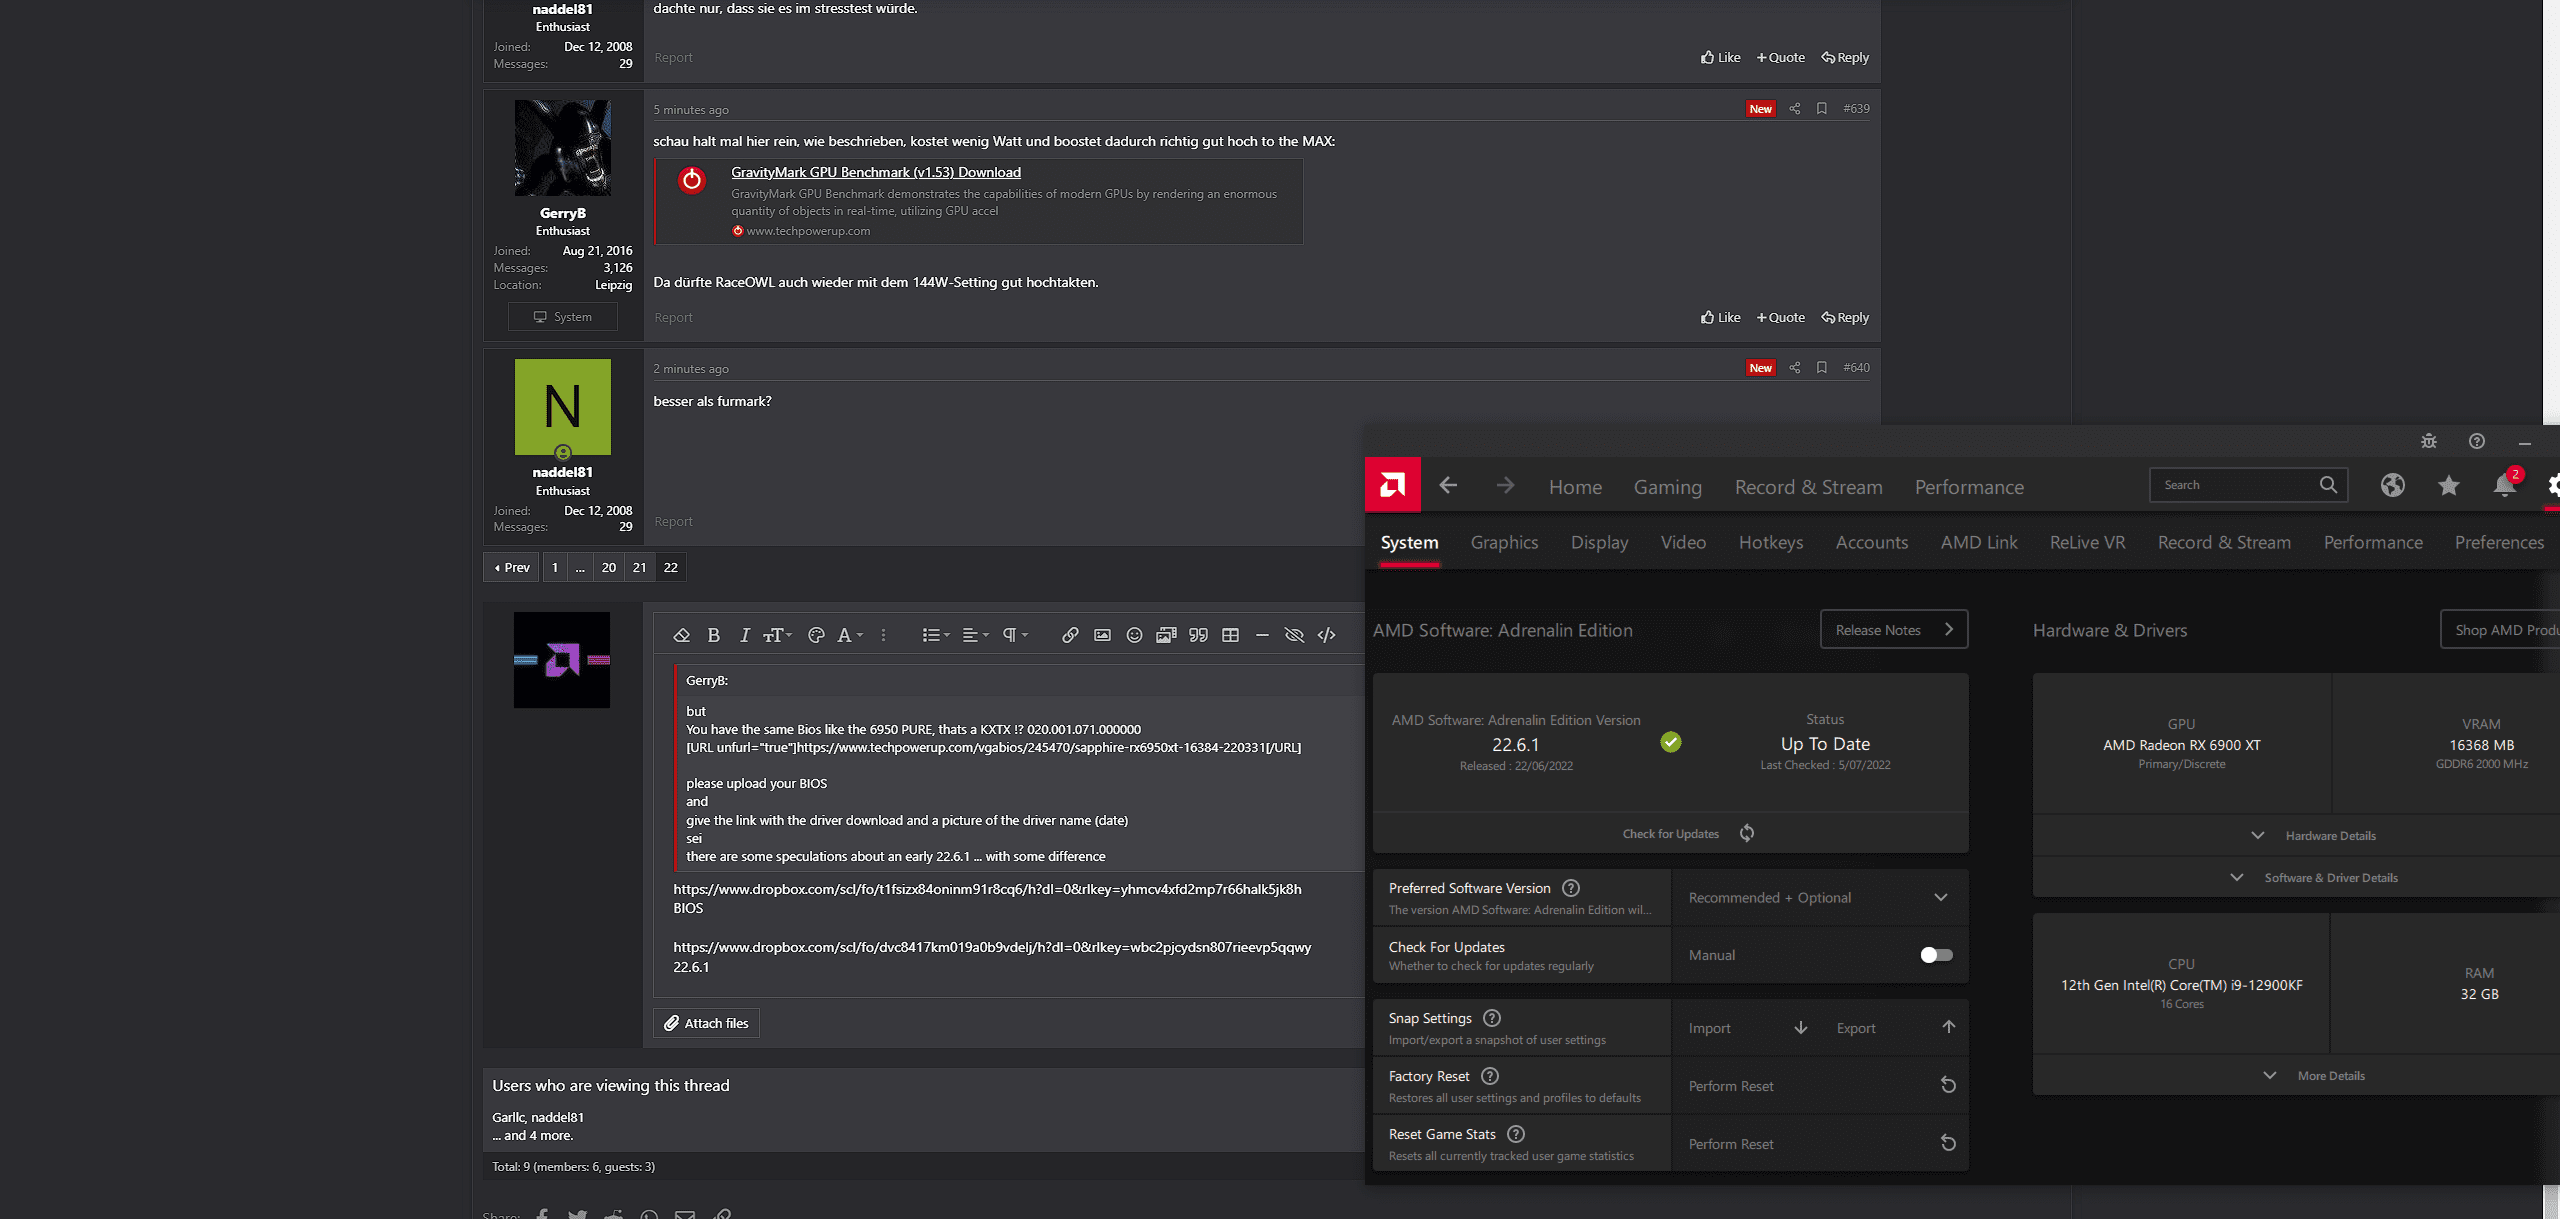Click Perform Reset for Factory Reset
The height and width of the screenshot is (1219, 2560).
pos(1820,1086)
